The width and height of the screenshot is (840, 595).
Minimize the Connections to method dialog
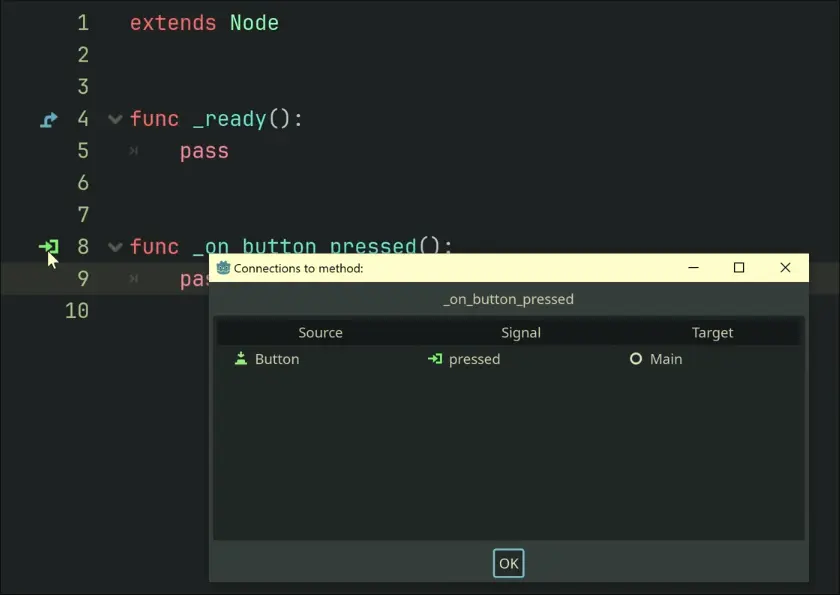(693, 268)
